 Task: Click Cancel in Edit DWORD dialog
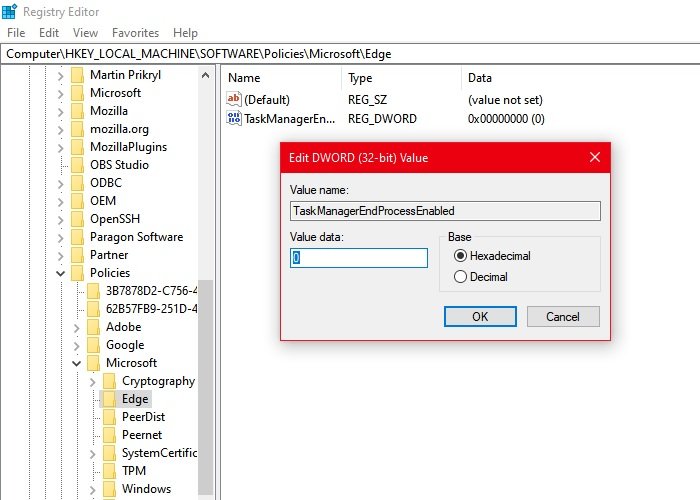(562, 317)
